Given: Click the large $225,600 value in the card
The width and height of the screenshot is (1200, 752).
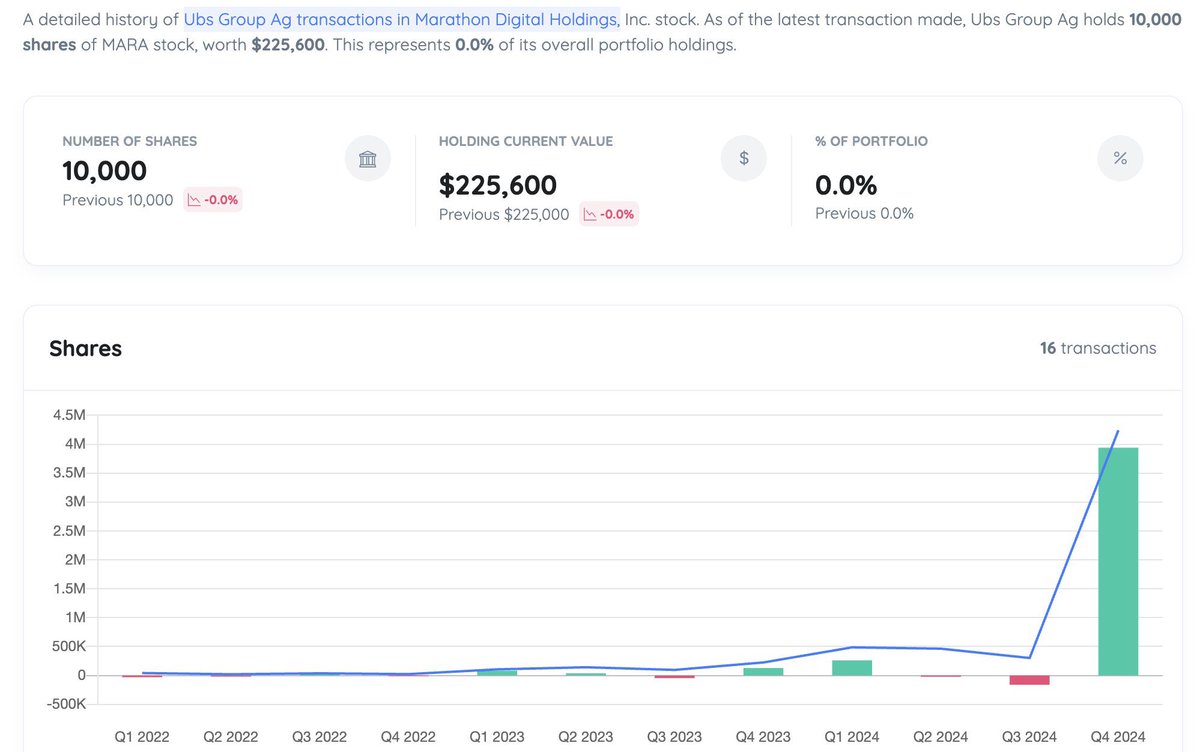Looking at the screenshot, I should (498, 185).
